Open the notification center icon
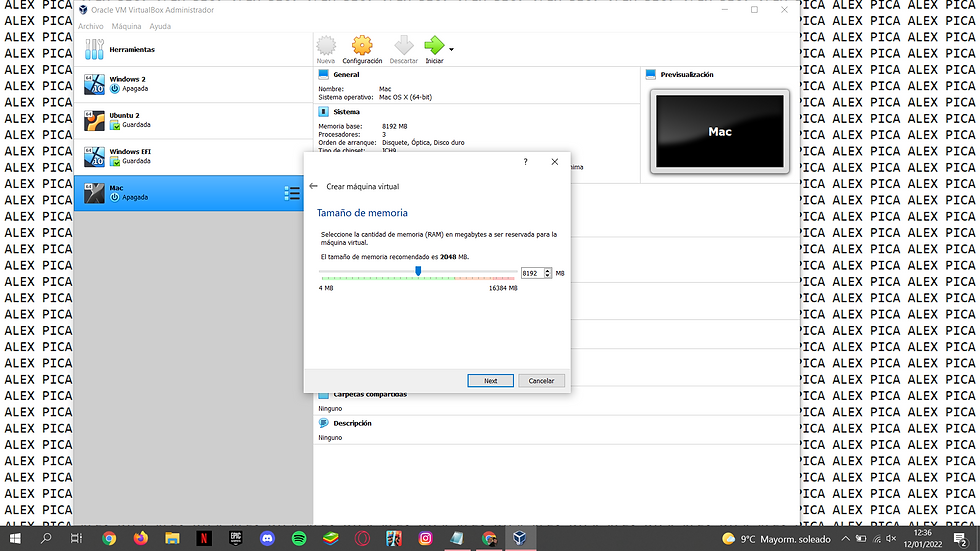 point(961,539)
